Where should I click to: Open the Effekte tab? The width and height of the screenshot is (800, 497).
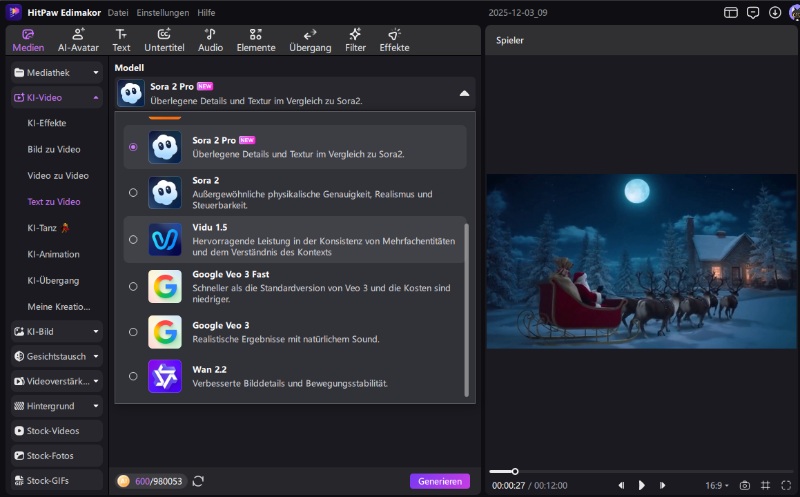pyautogui.click(x=394, y=40)
